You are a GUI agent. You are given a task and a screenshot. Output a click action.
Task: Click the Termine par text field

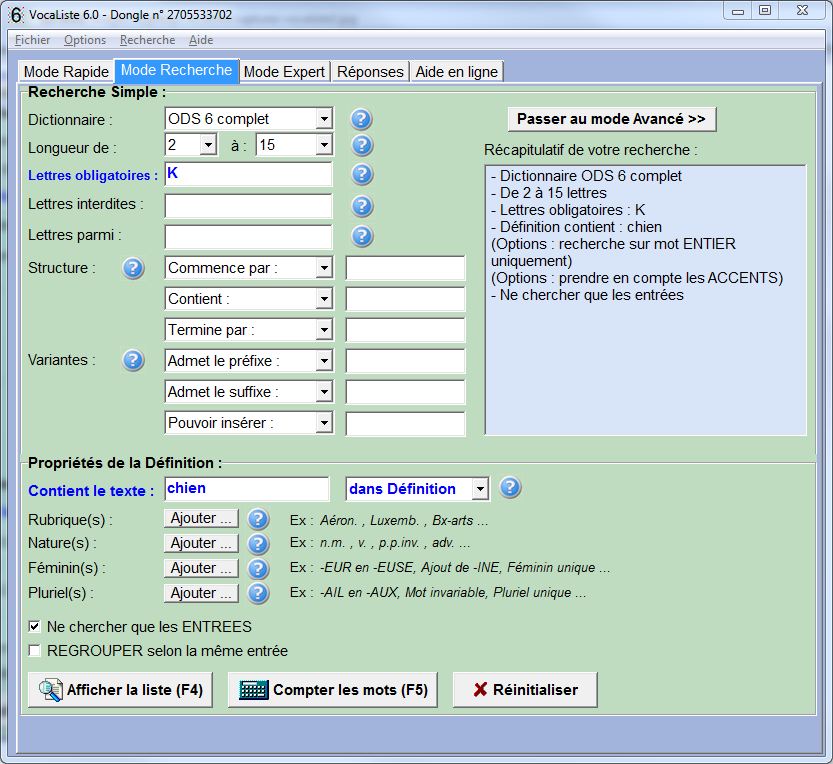405,330
